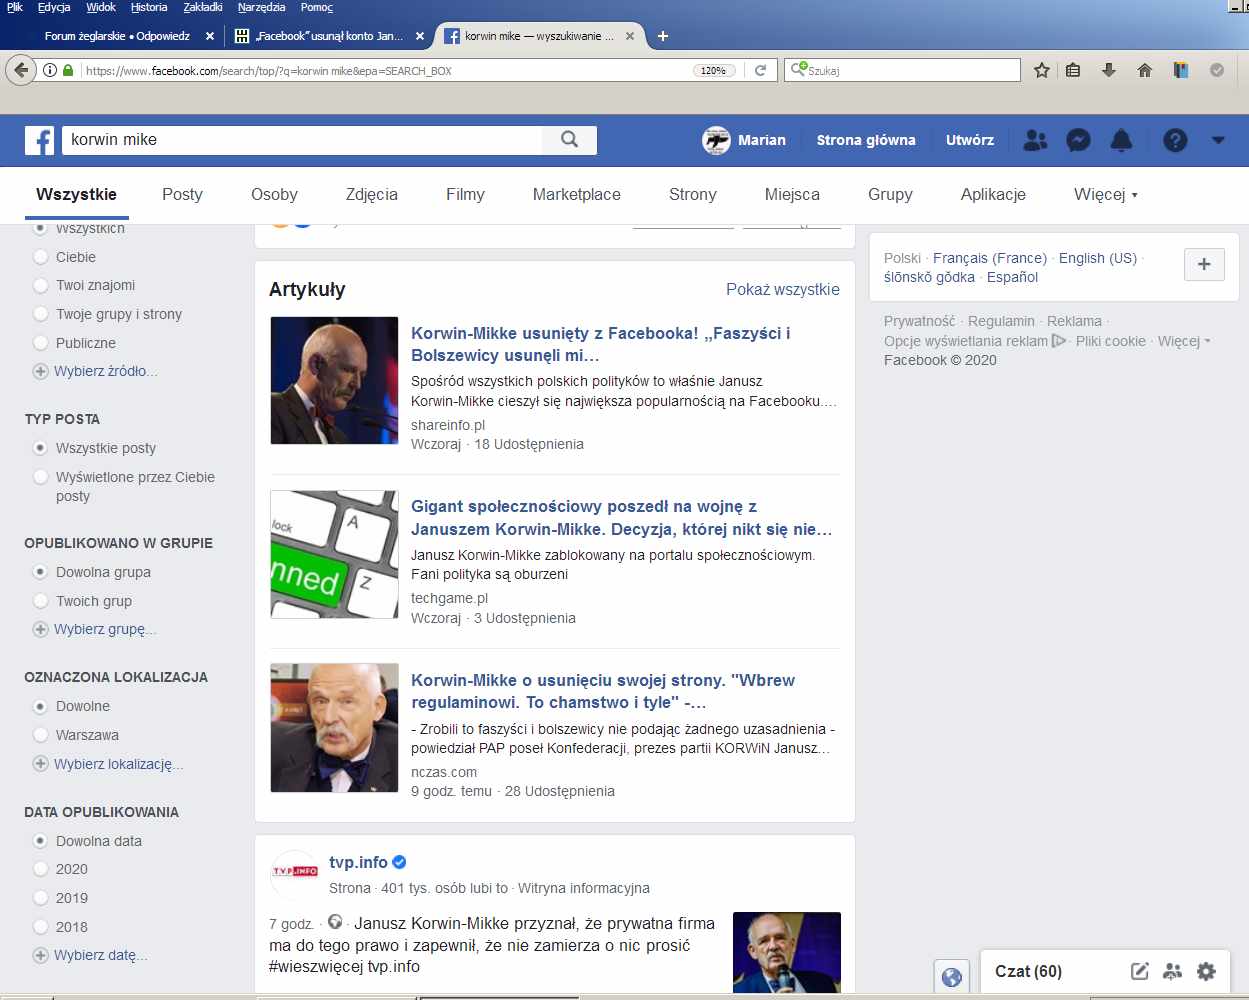1249x1000 pixels.
Task: Select Twoje grupy i strony radio
Action: 41,314
